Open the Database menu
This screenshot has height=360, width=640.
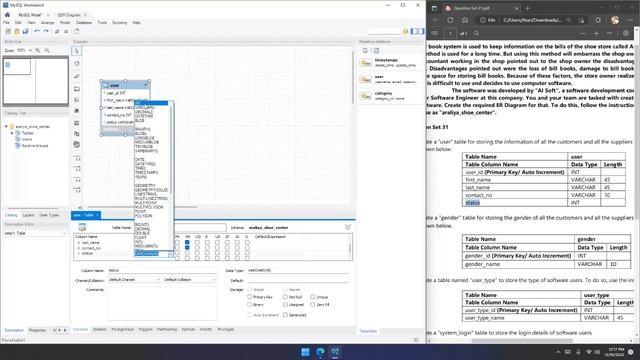(x=84, y=23)
